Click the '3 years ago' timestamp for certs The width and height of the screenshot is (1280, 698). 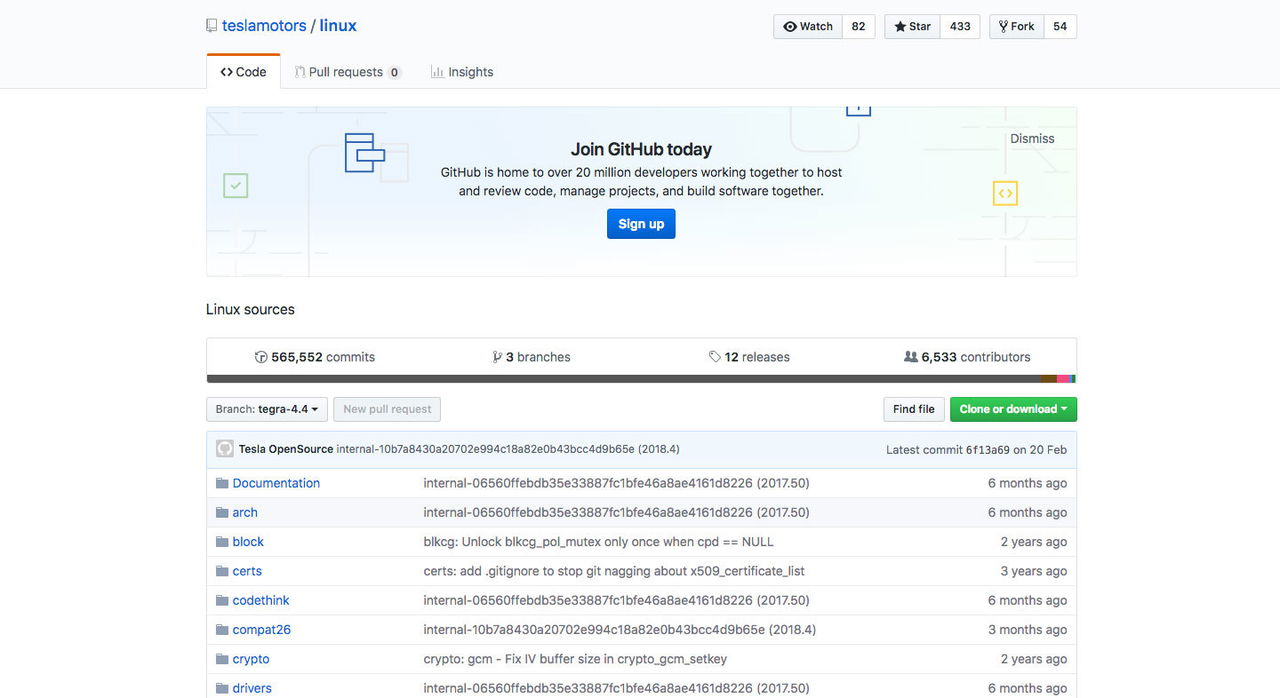pos(1034,571)
